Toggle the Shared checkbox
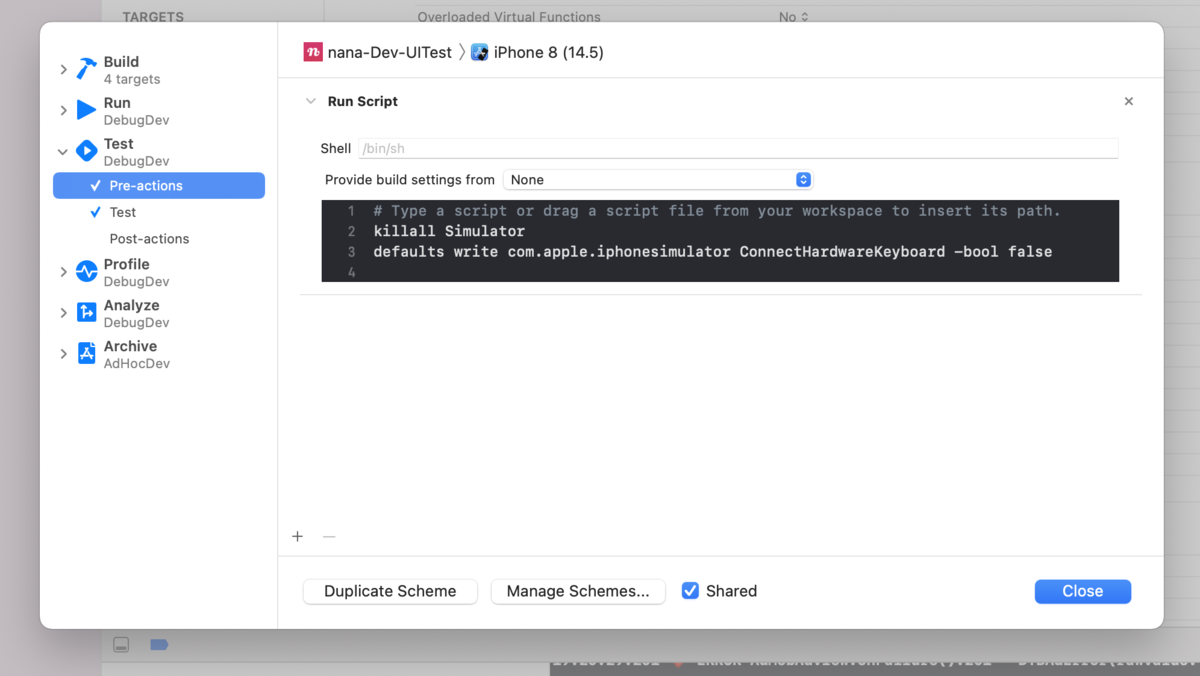The image size is (1200, 676). pos(690,591)
